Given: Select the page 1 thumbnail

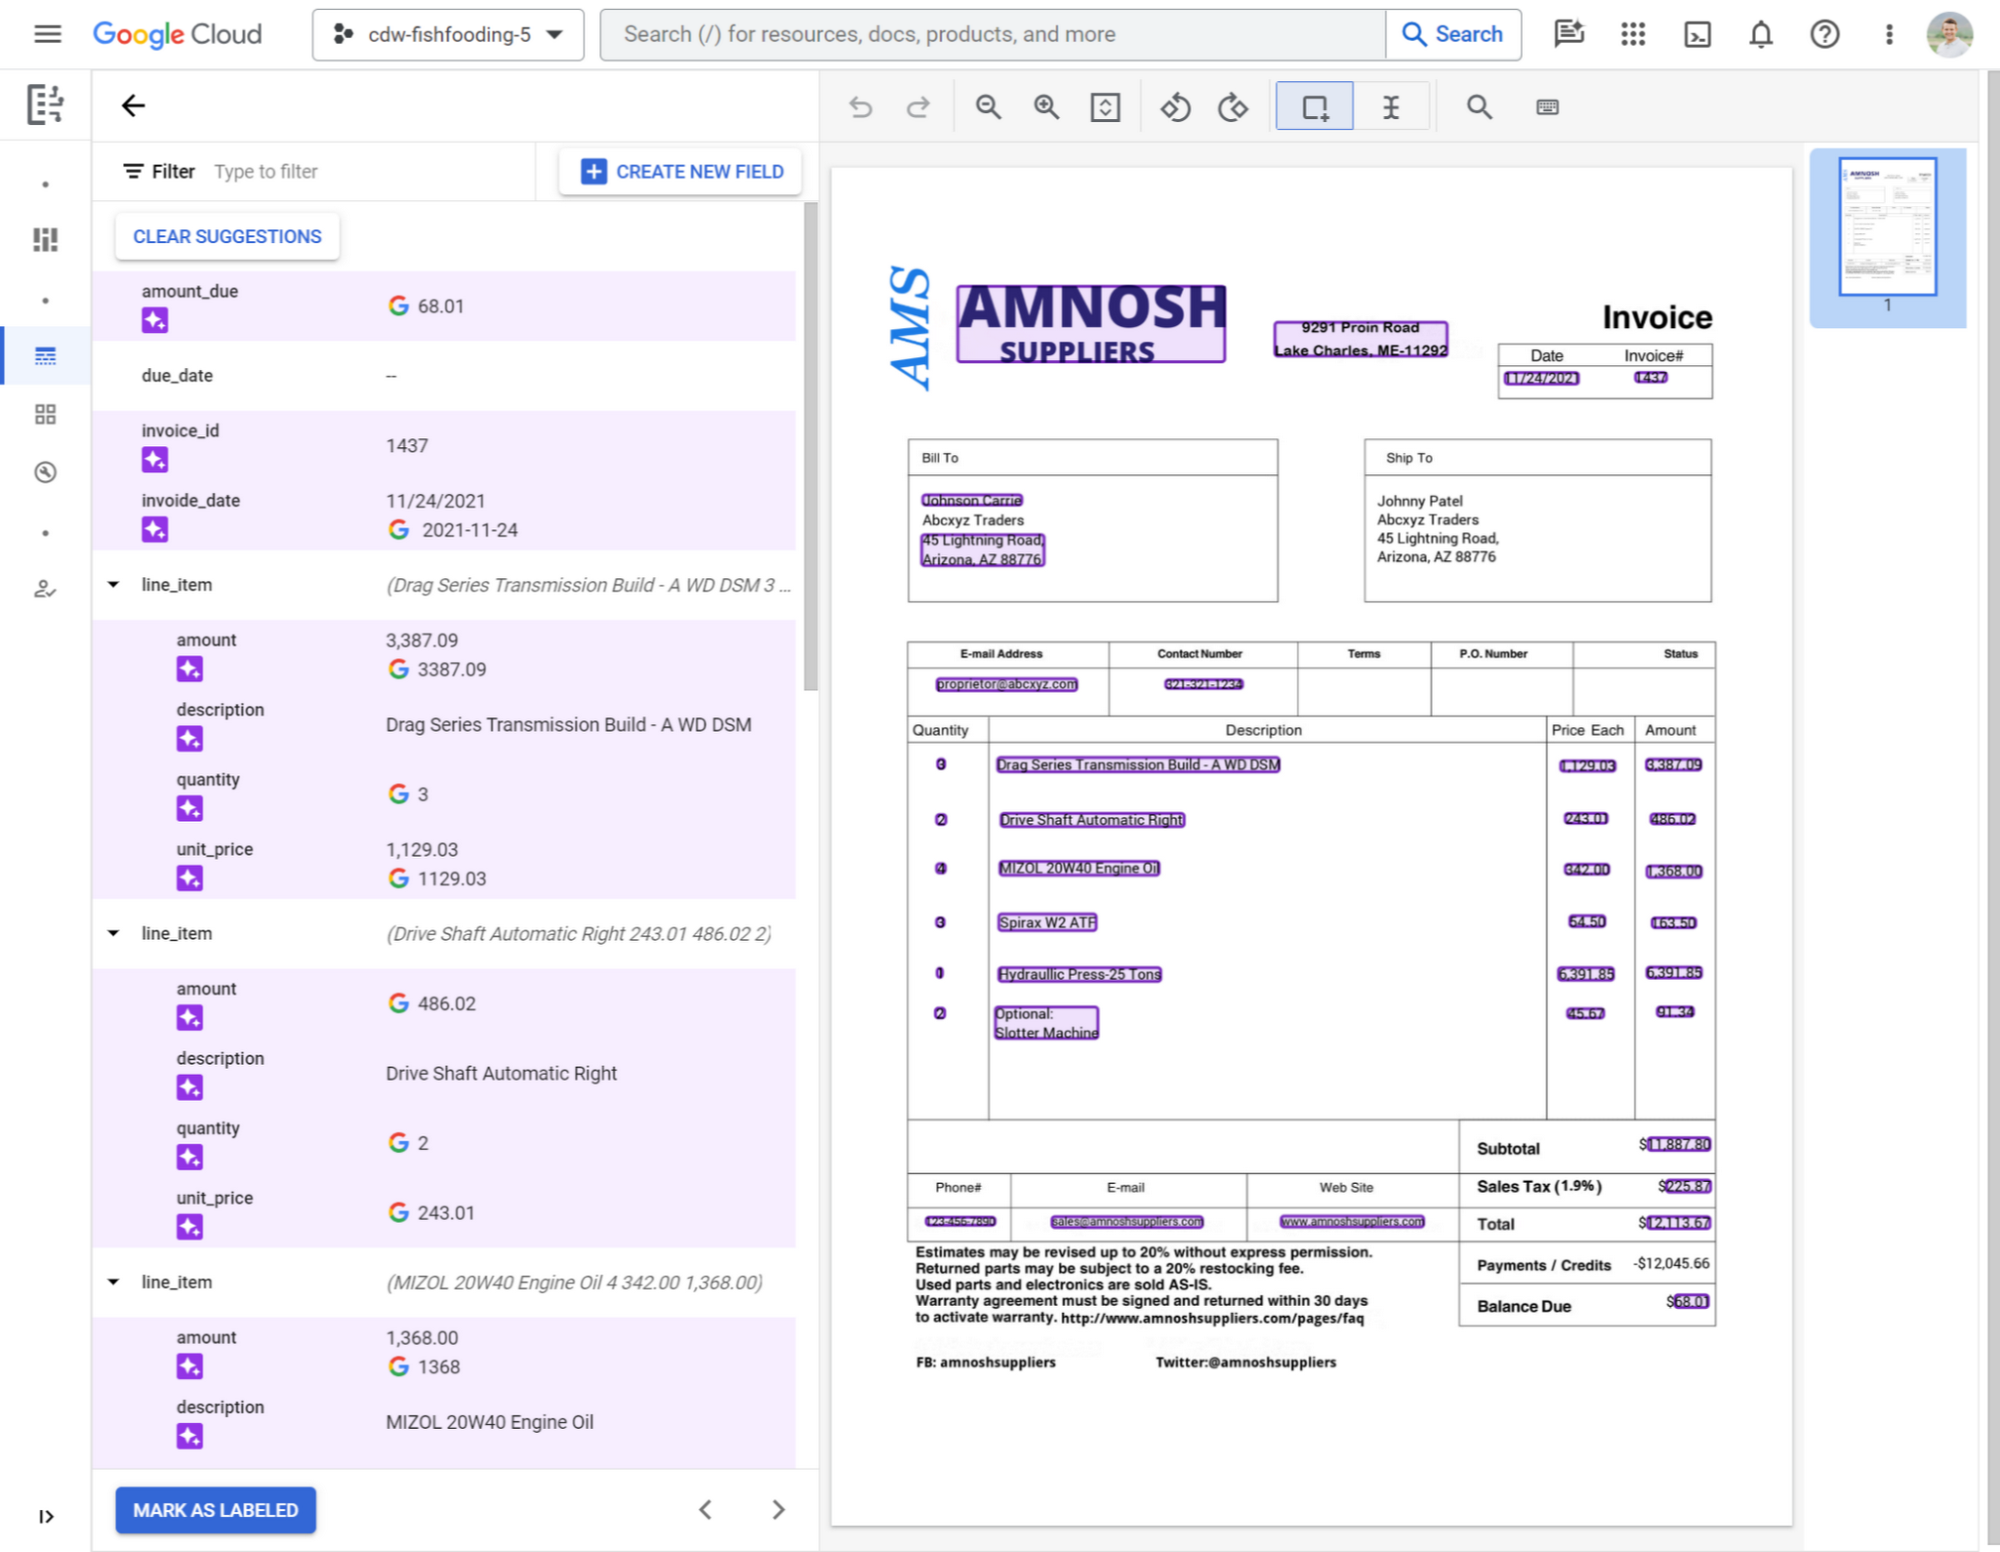Looking at the screenshot, I should (1887, 228).
